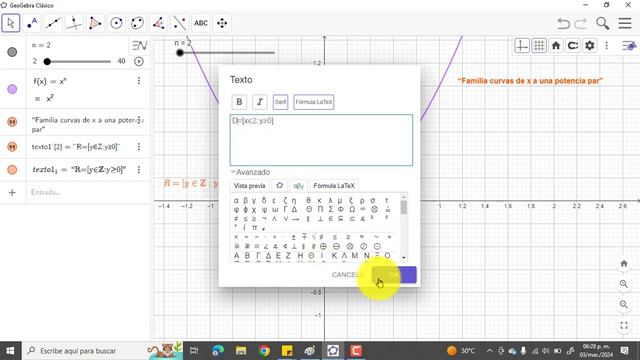The height and width of the screenshot is (360, 640).
Task: Redo the last undone action
Action: coord(581,23)
